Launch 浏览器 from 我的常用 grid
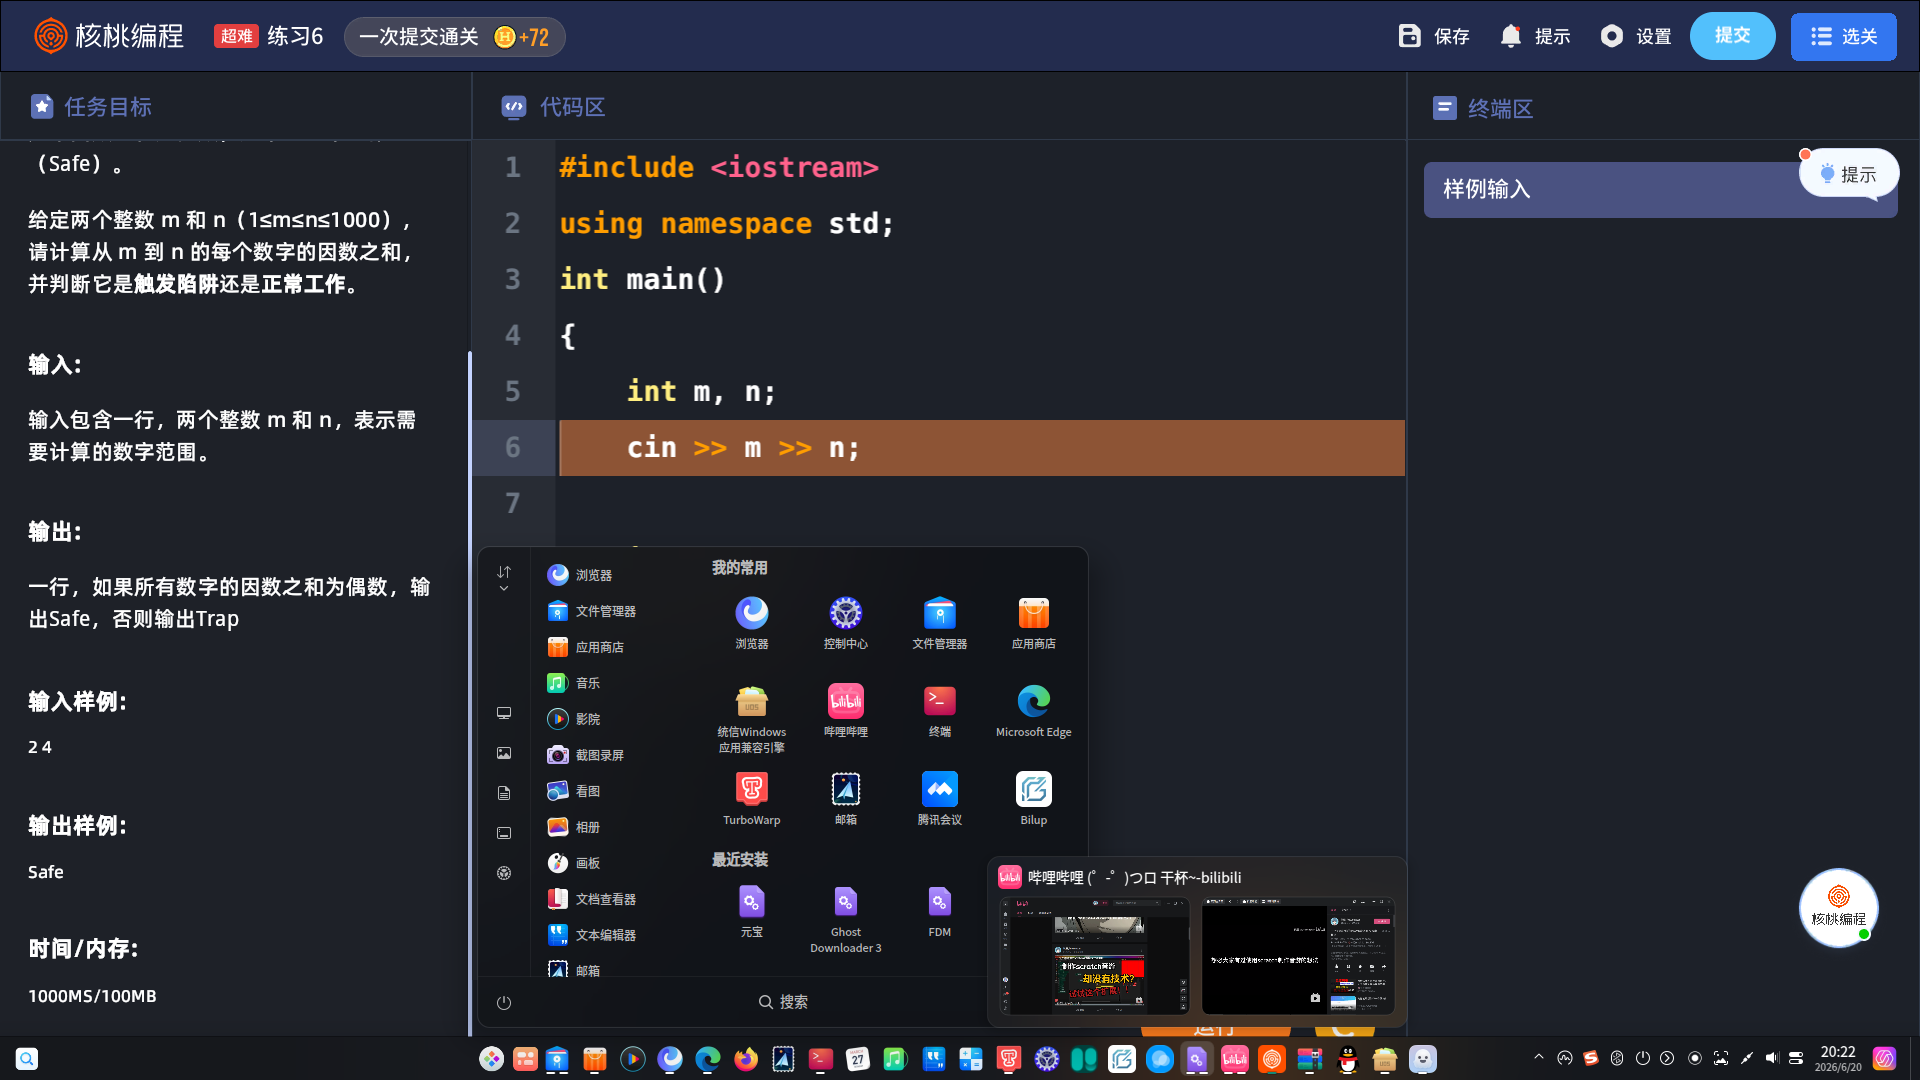 point(751,623)
